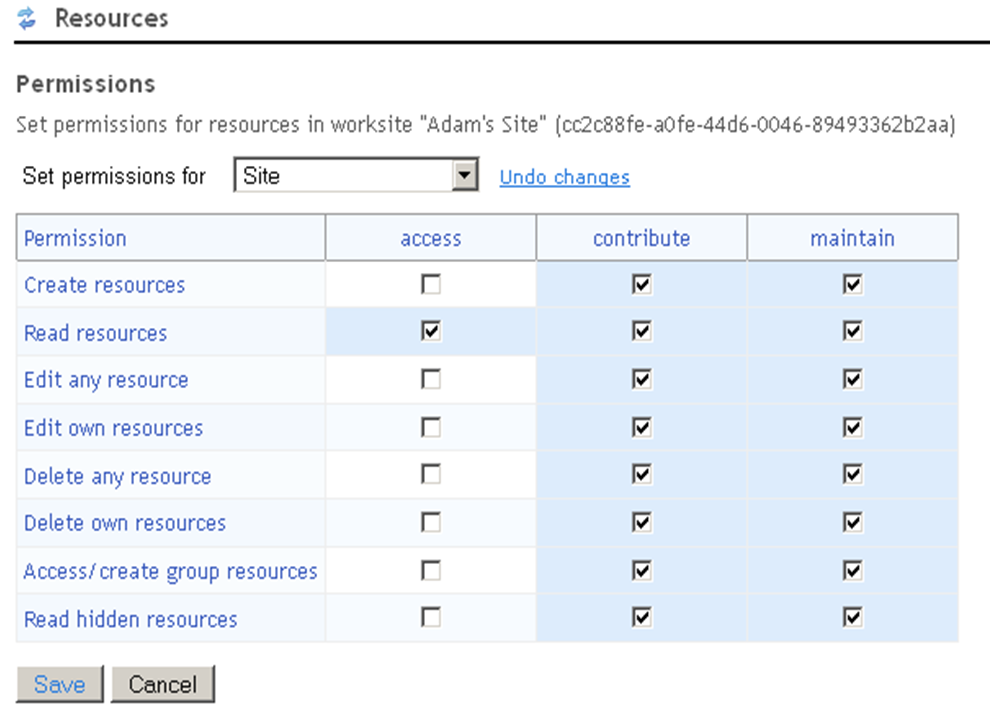The image size is (991, 723).
Task: Click the Undo changes link
Action: click(564, 177)
